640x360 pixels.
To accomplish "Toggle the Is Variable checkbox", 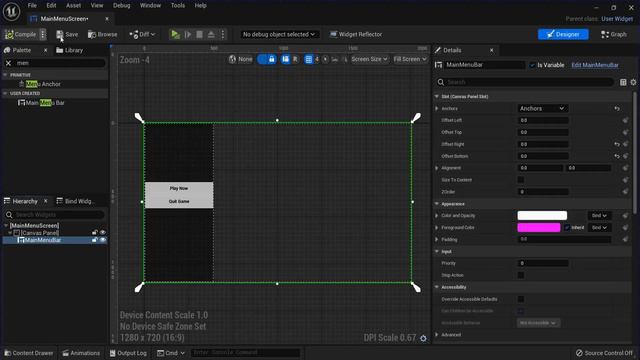I will [x=532, y=65].
